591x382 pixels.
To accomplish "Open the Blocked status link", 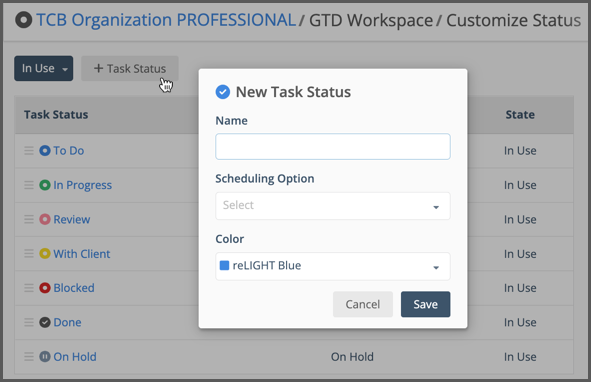I will click(x=74, y=288).
